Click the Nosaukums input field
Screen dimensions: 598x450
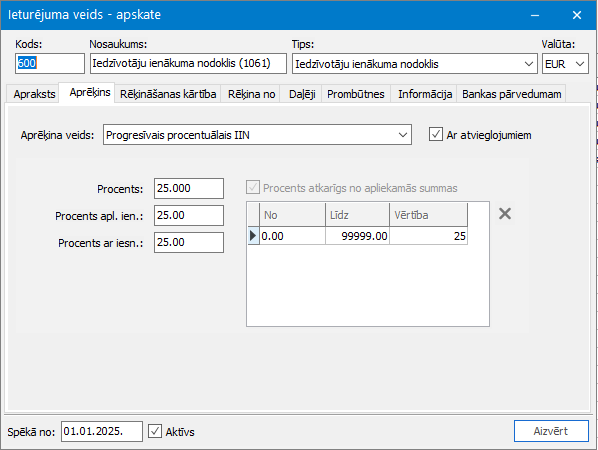[188, 63]
